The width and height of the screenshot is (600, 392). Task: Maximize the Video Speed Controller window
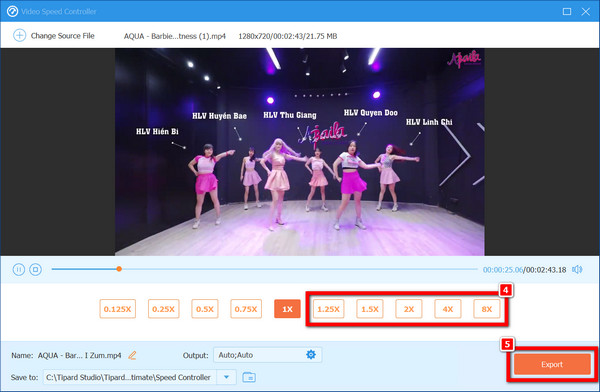pos(567,11)
